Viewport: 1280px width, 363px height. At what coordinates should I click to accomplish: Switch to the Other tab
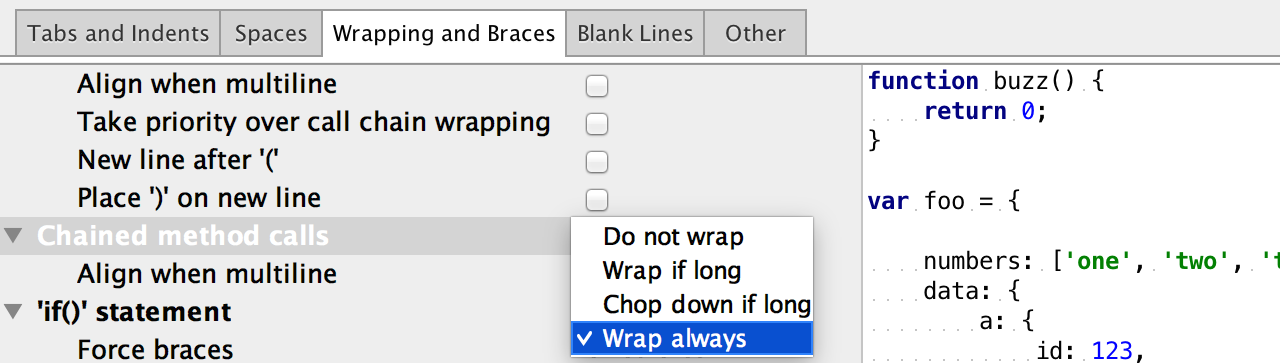[755, 33]
